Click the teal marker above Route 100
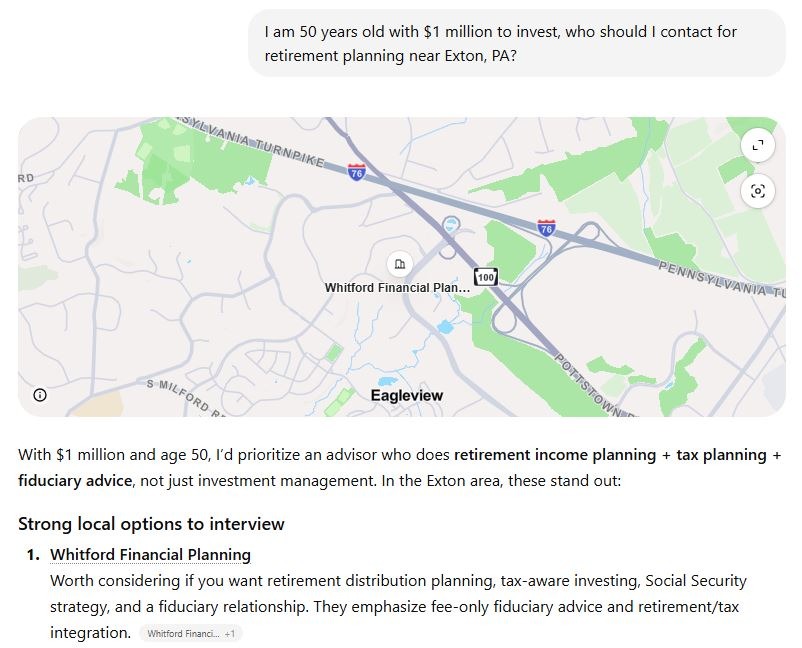This screenshot has height=648, width=802. click(452, 225)
